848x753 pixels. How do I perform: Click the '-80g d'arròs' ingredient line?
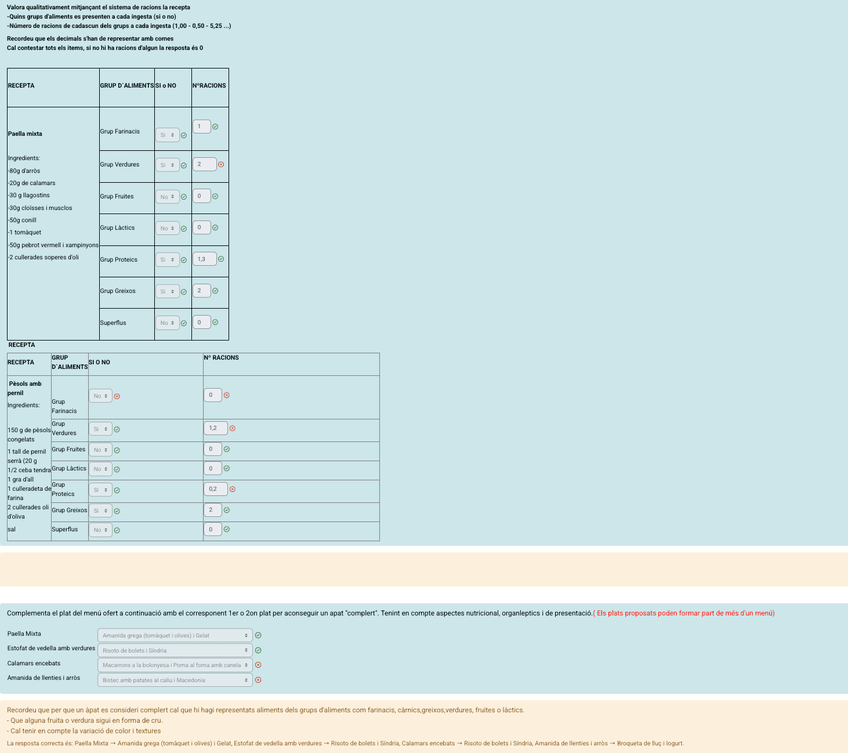point(24,171)
